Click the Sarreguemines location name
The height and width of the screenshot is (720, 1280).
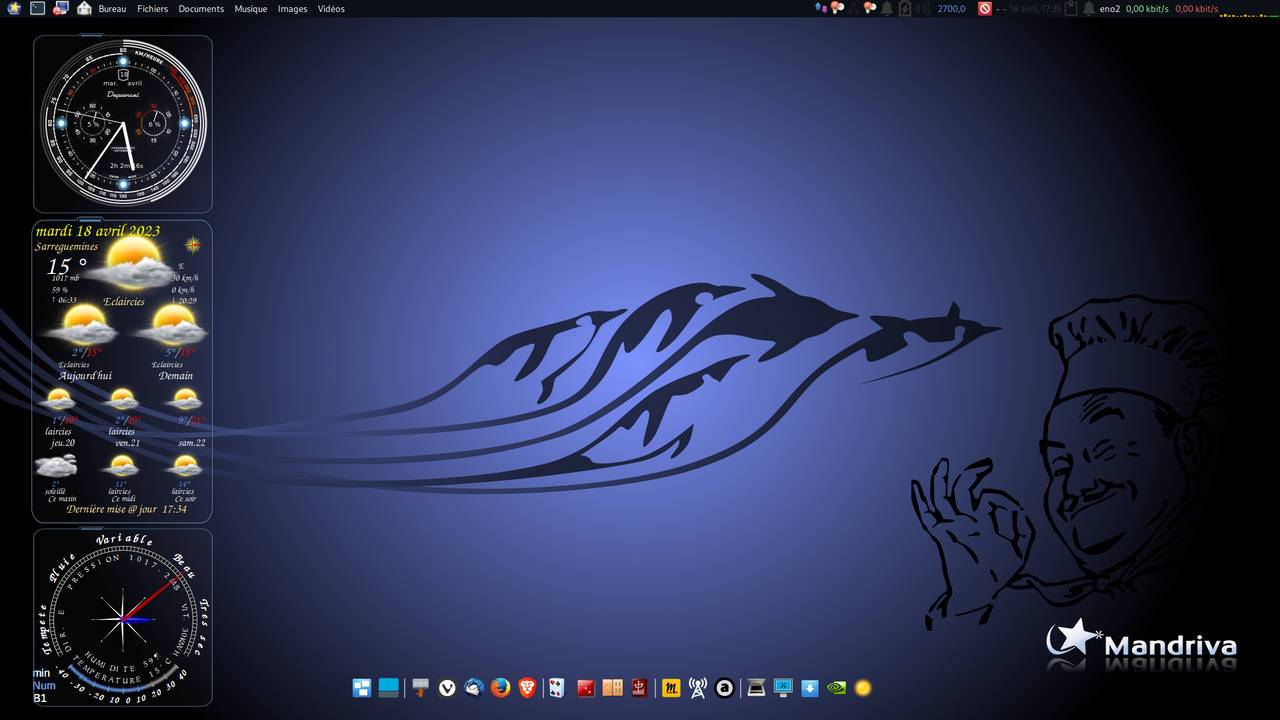[x=67, y=246]
